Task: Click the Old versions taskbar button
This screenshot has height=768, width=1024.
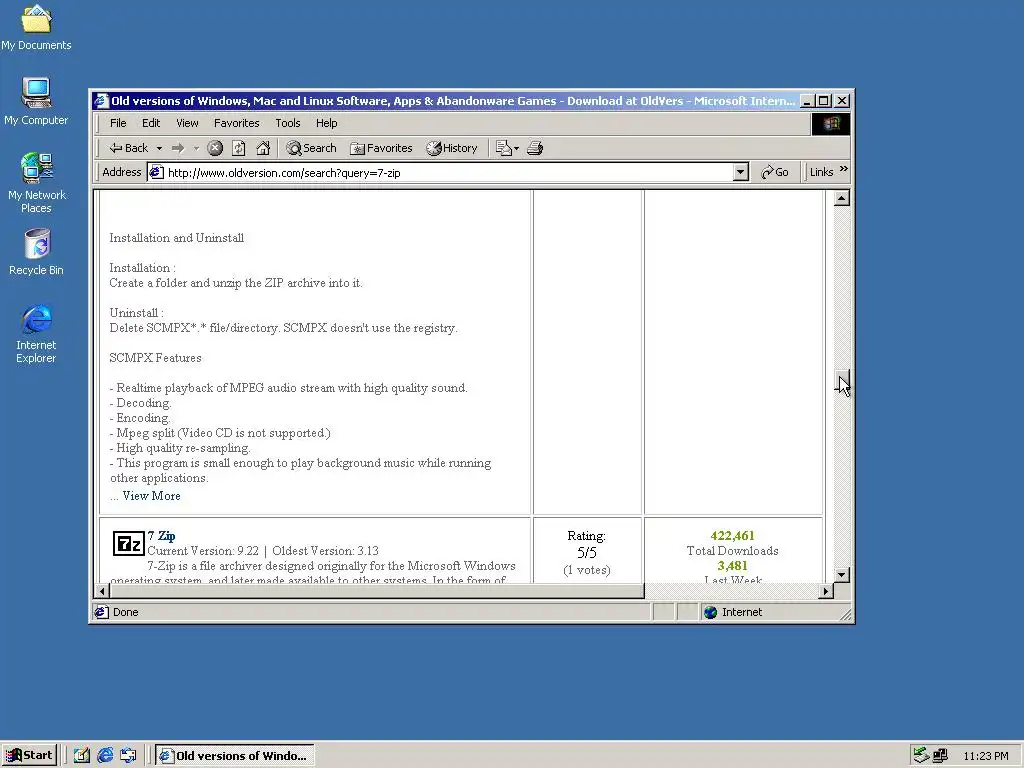Action: point(235,756)
